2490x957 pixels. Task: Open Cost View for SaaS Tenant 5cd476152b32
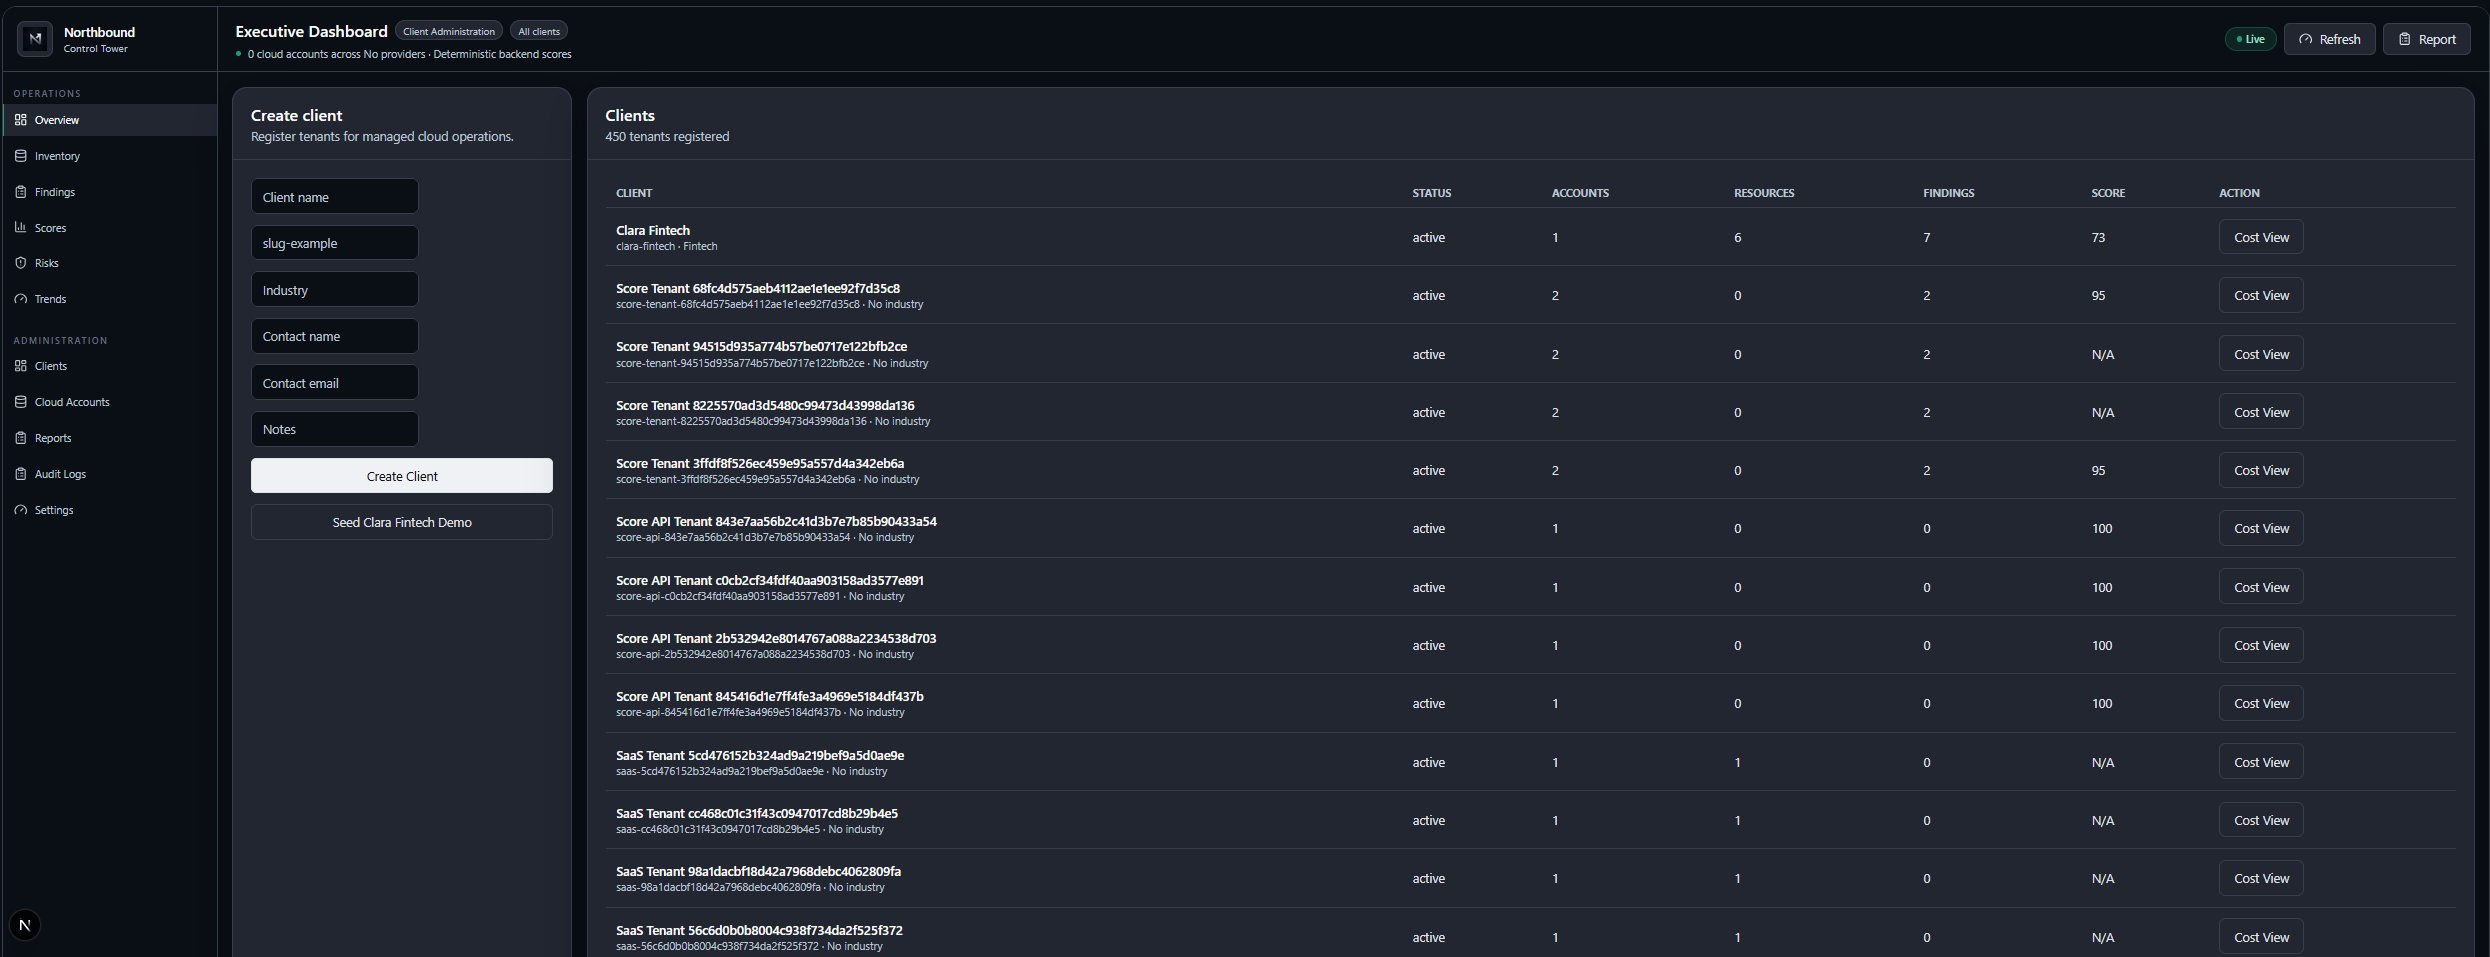[2260, 762]
